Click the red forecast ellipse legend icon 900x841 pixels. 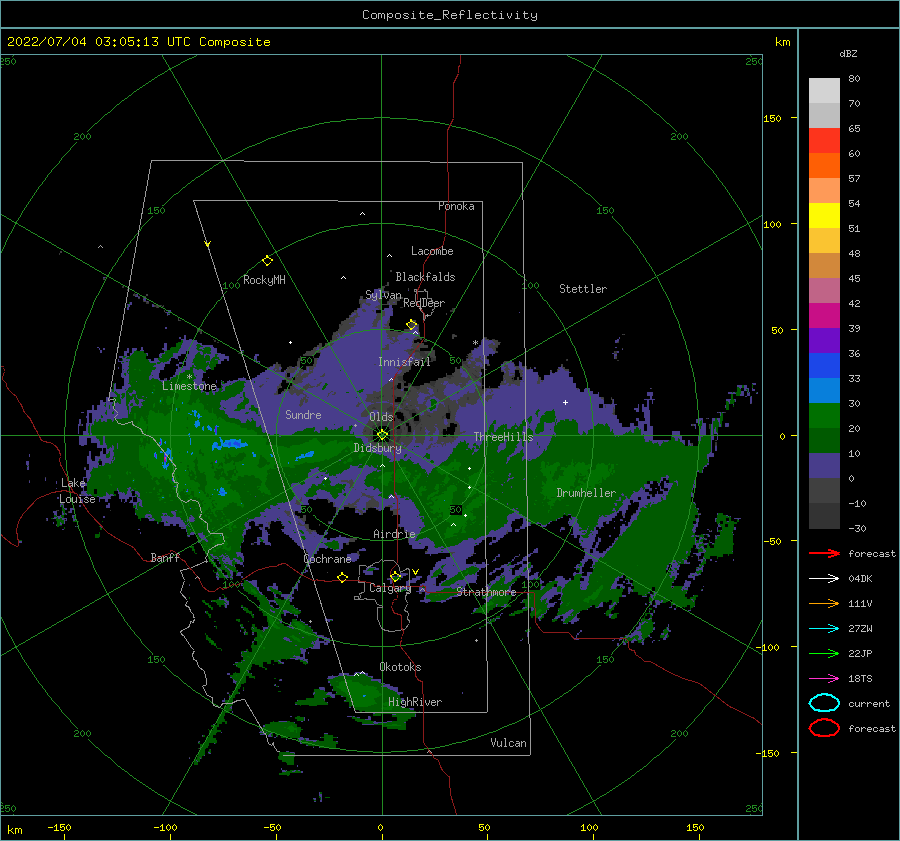[x=824, y=728]
